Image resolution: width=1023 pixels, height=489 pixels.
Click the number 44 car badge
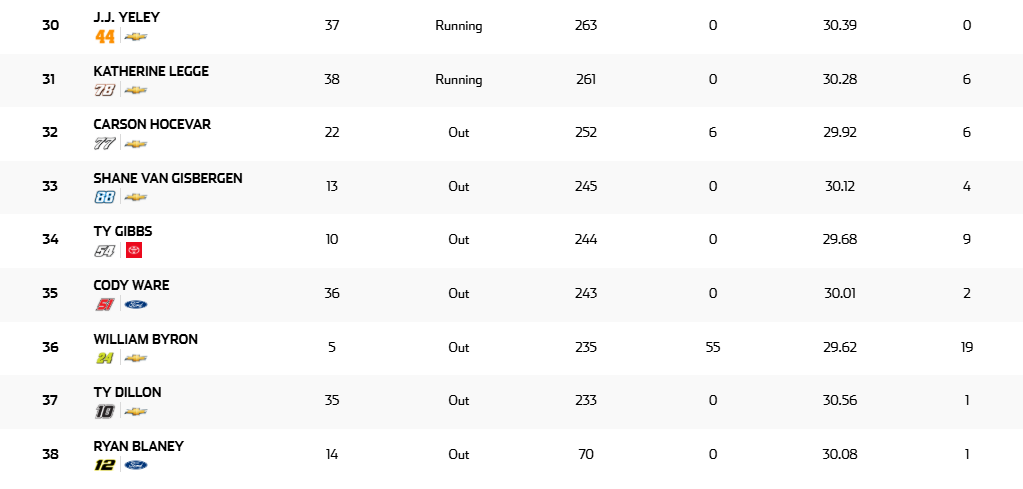[105, 37]
